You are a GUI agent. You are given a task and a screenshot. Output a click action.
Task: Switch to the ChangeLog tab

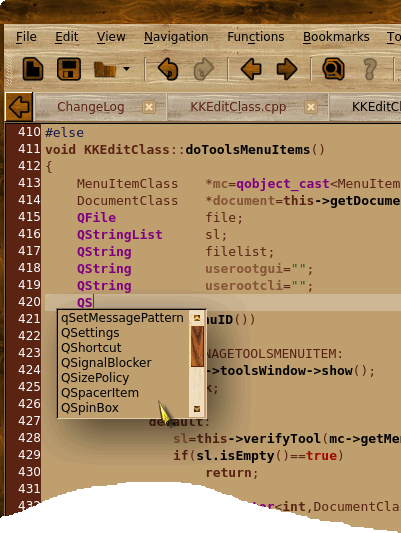point(90,107)
